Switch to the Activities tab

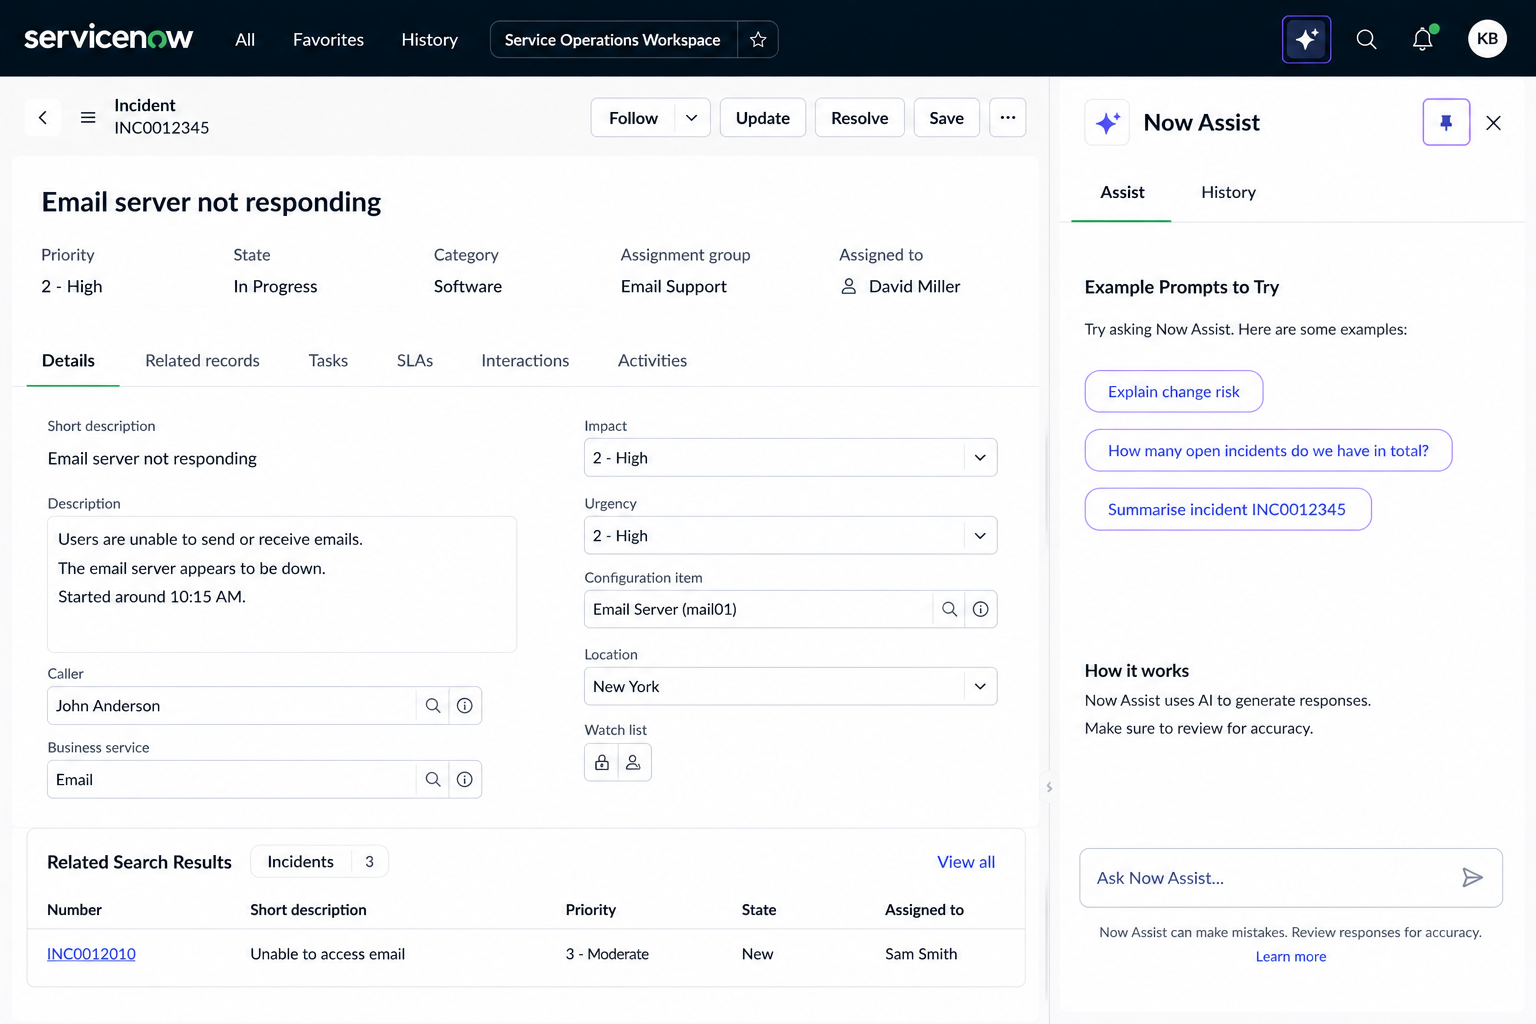click(x=652, y=361)
